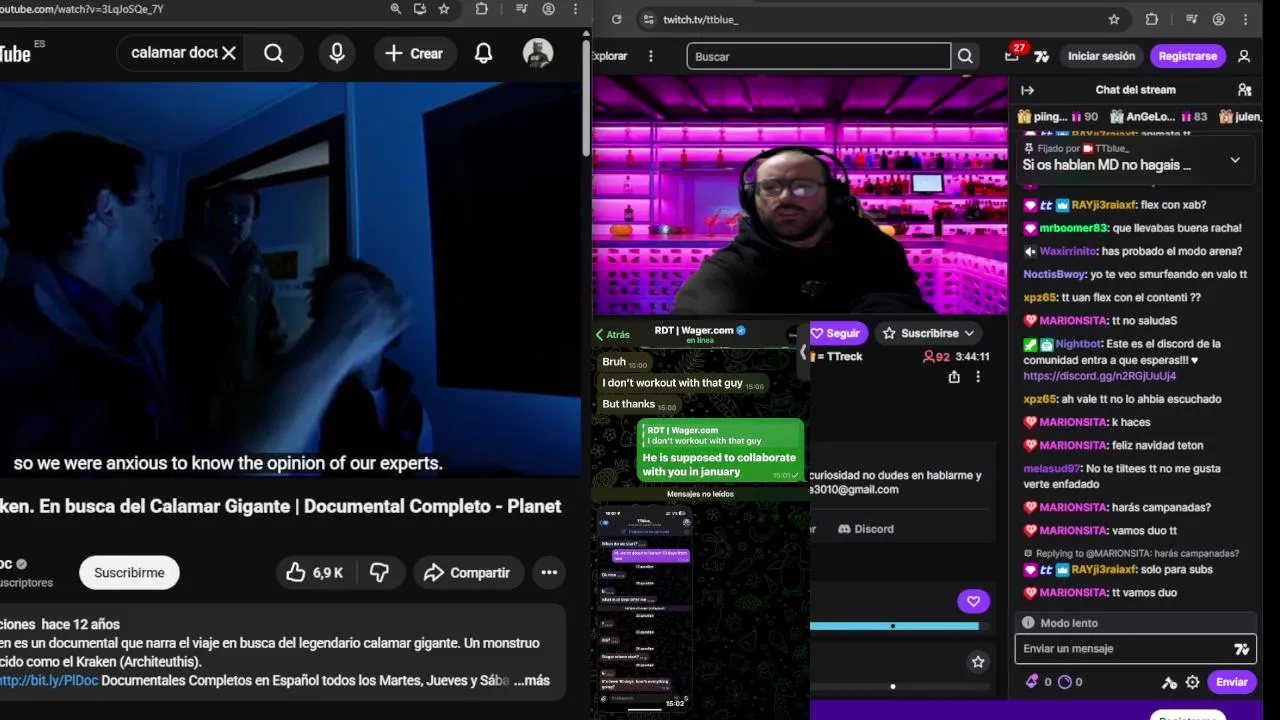
Task: Open chat community users icon
Action: point(1244,90)
